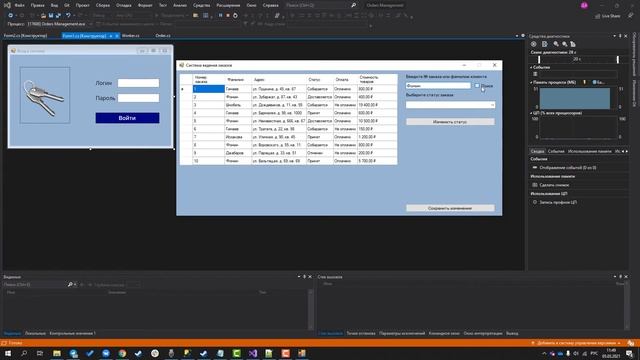This screenshot has width=640, height=360.
Task: Switch to the Worker.cs tab
Action: (131, 36)
